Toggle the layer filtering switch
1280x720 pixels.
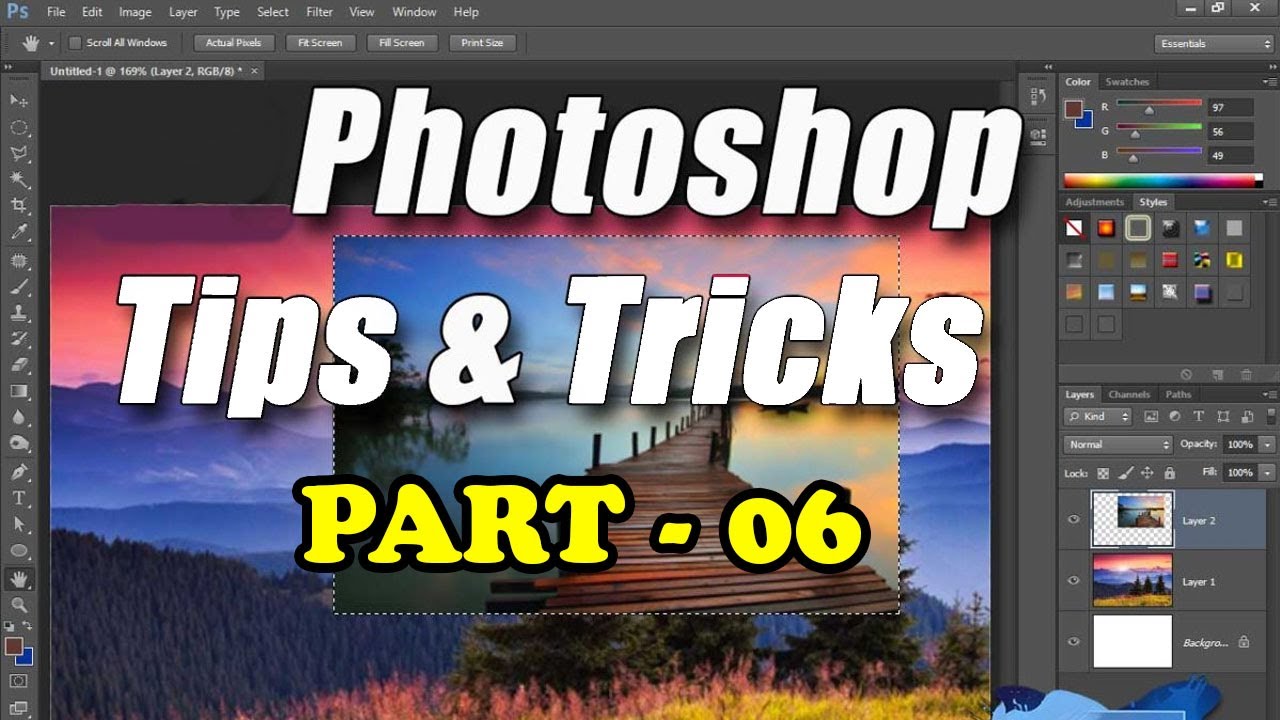point(1271,416)
